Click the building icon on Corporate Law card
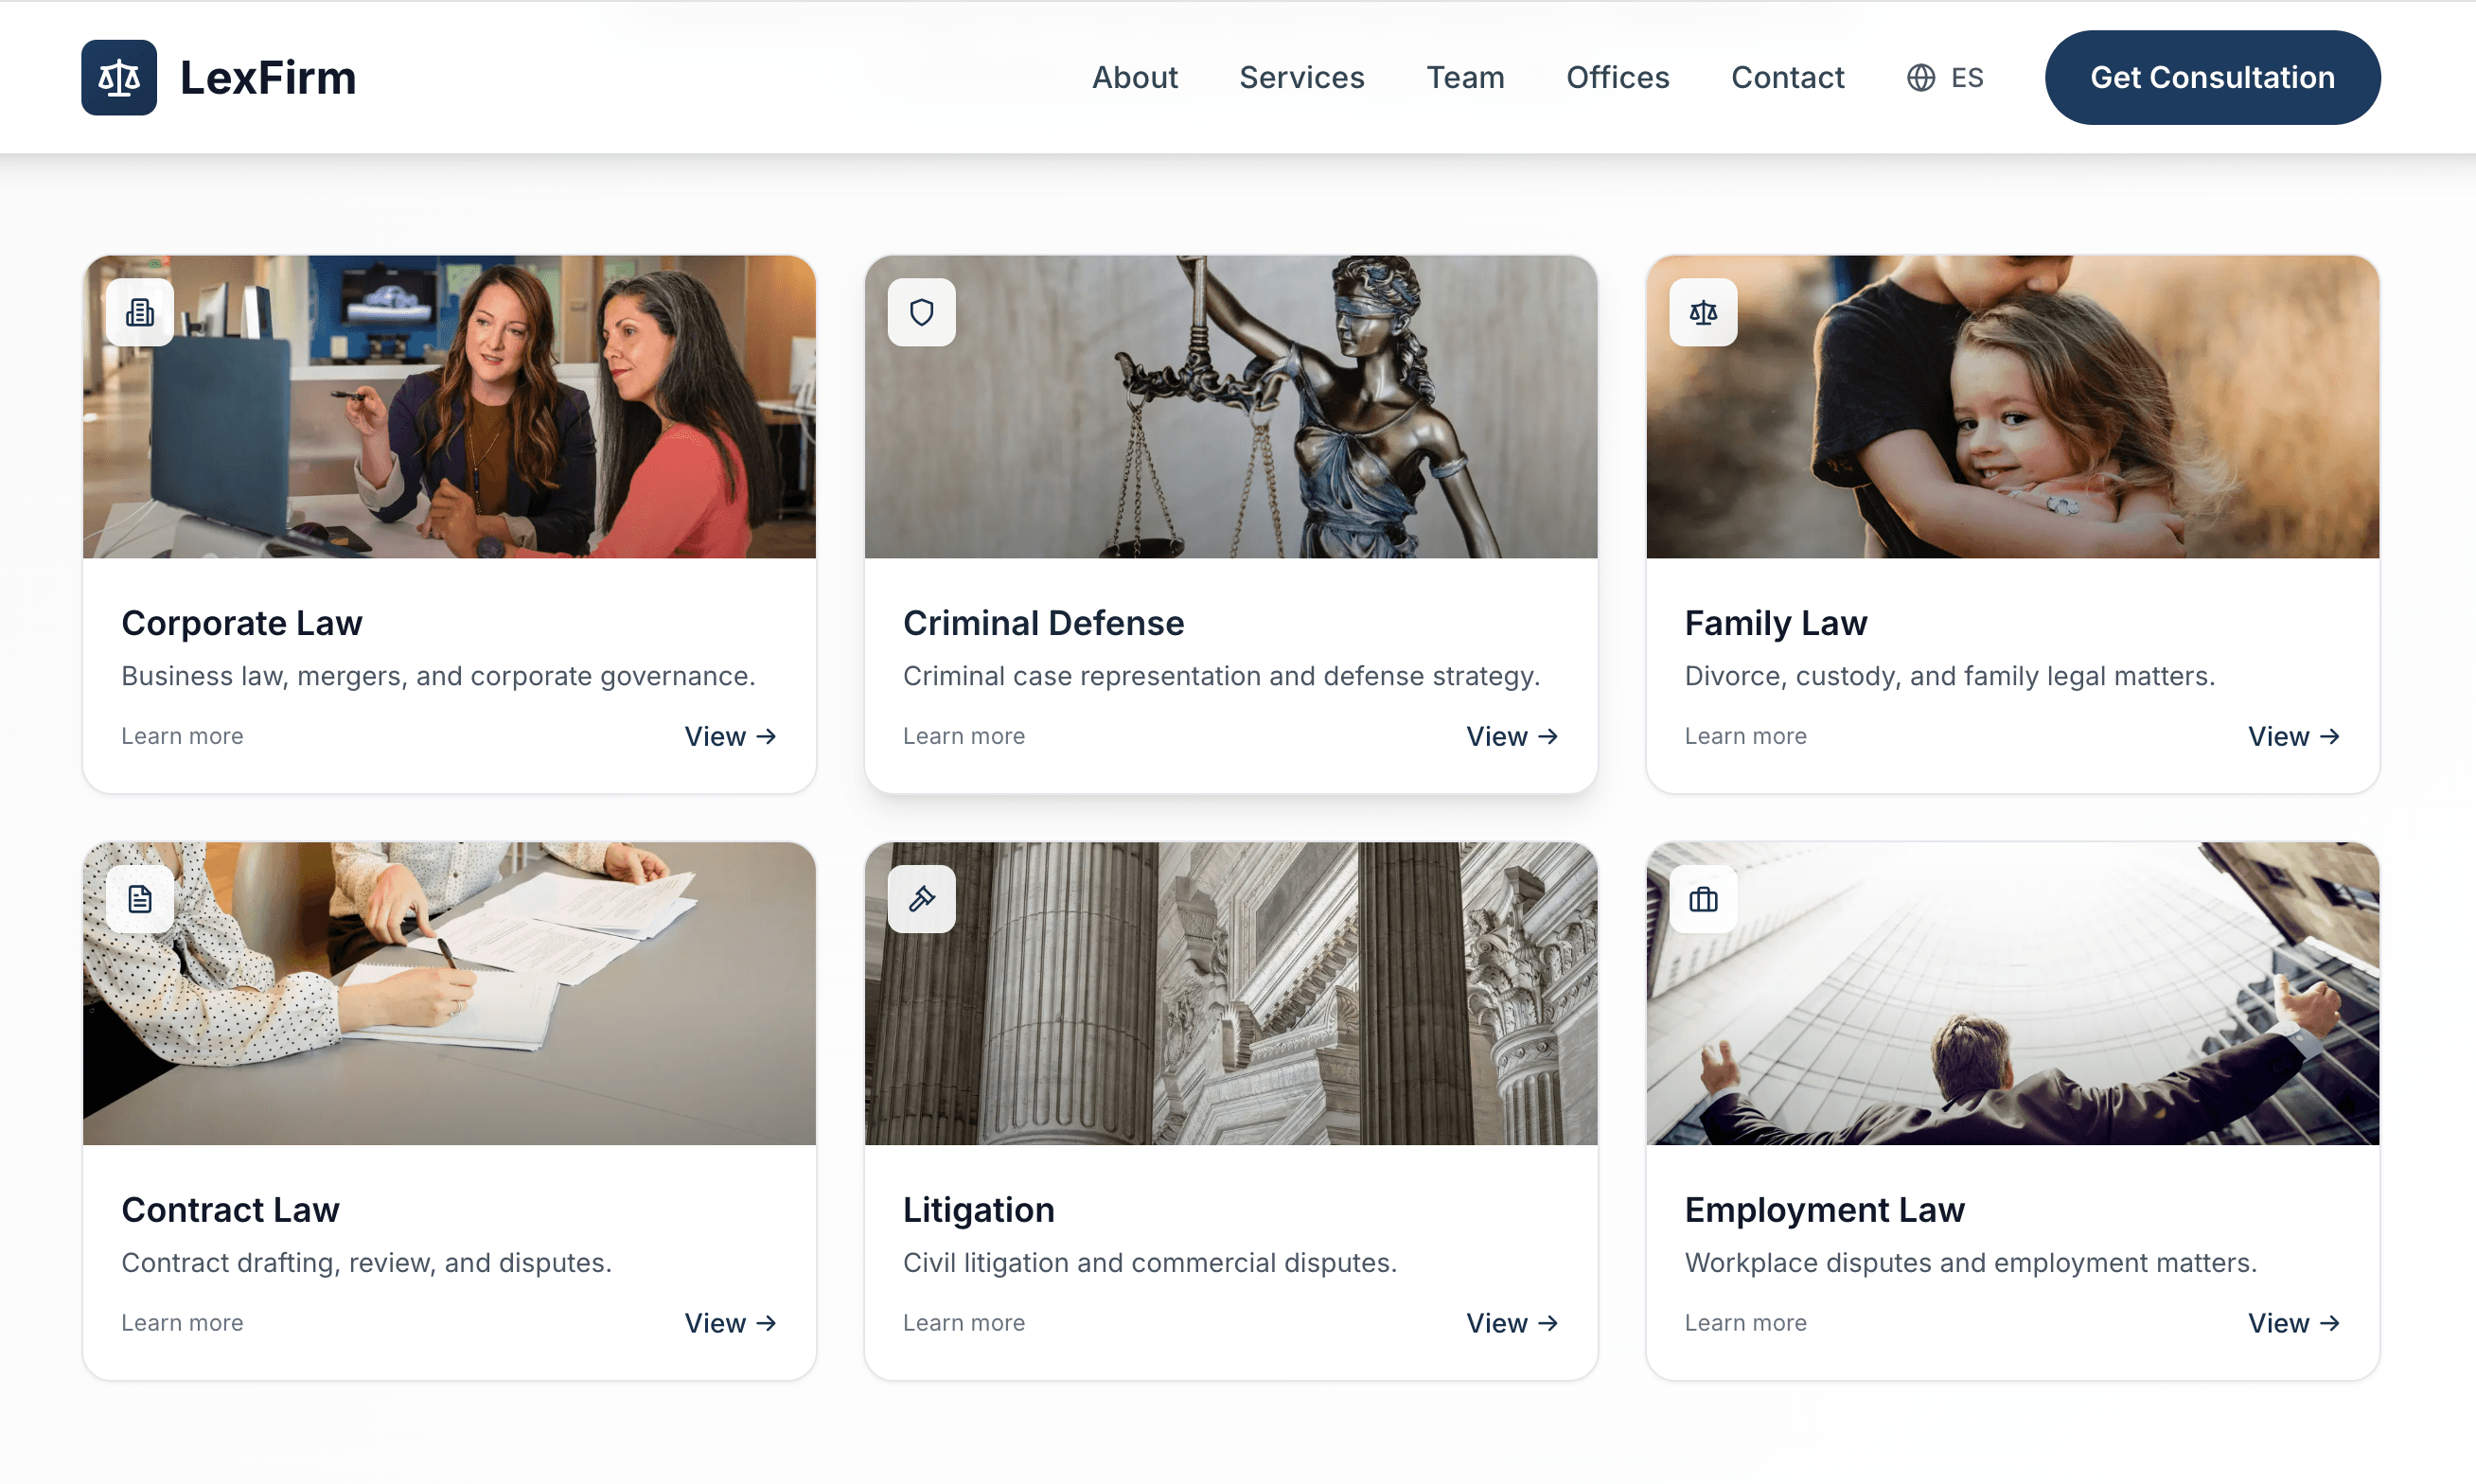The height and width of the screenshot is (1484, 2476). point(140,312)
